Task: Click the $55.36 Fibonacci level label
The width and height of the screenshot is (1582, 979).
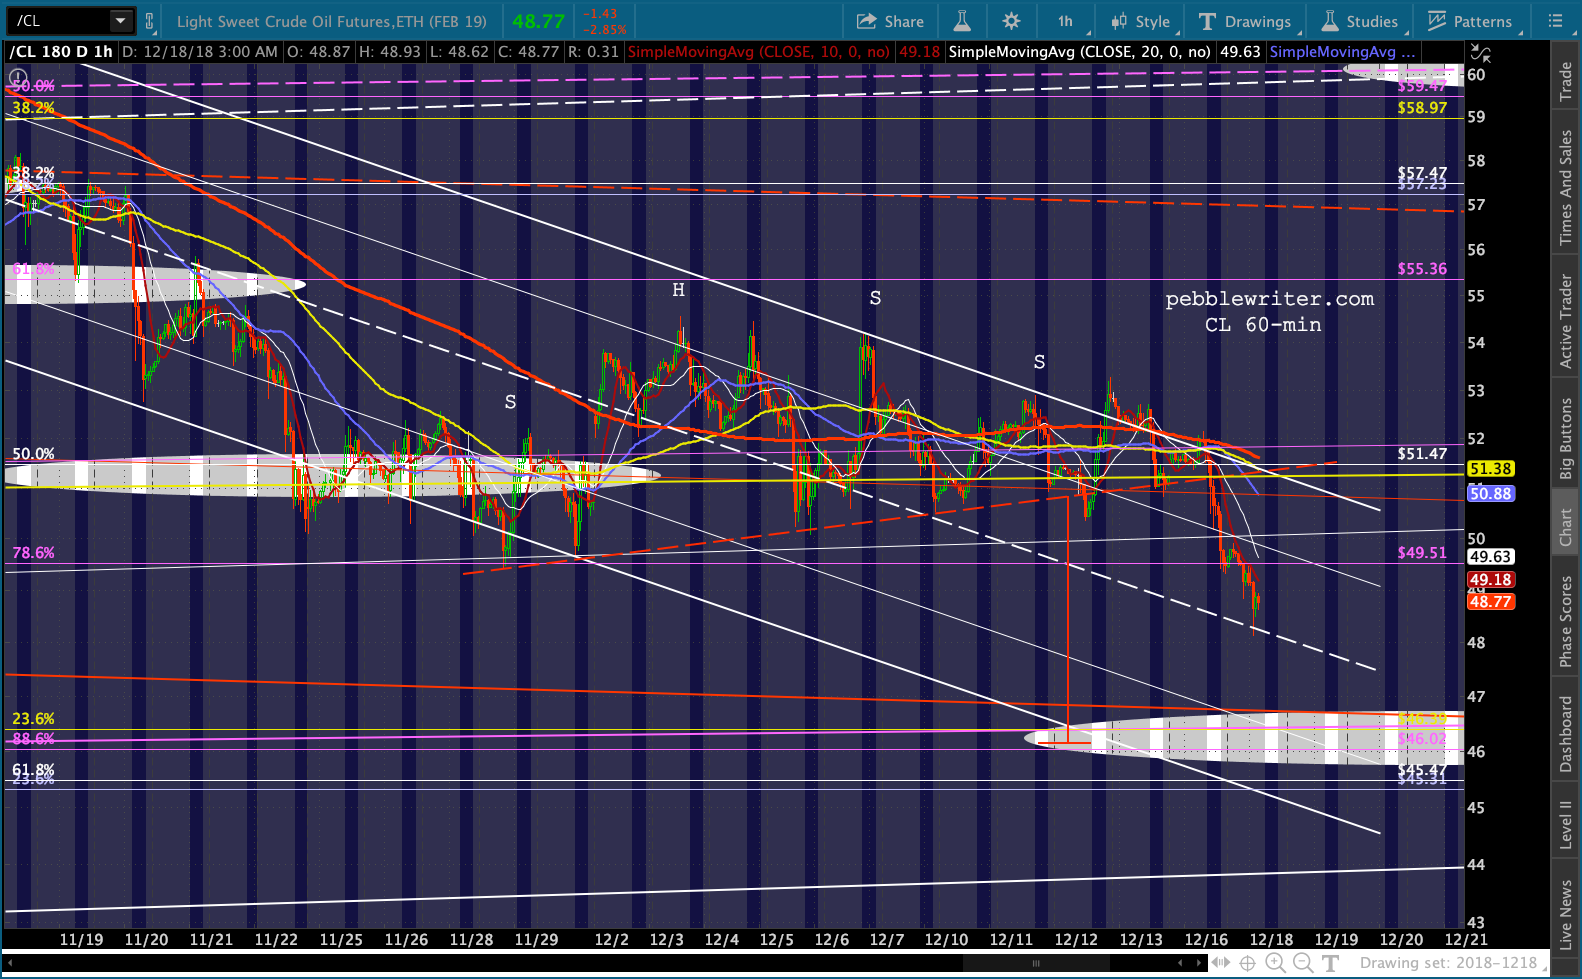Action: (x=1422, y=269)
